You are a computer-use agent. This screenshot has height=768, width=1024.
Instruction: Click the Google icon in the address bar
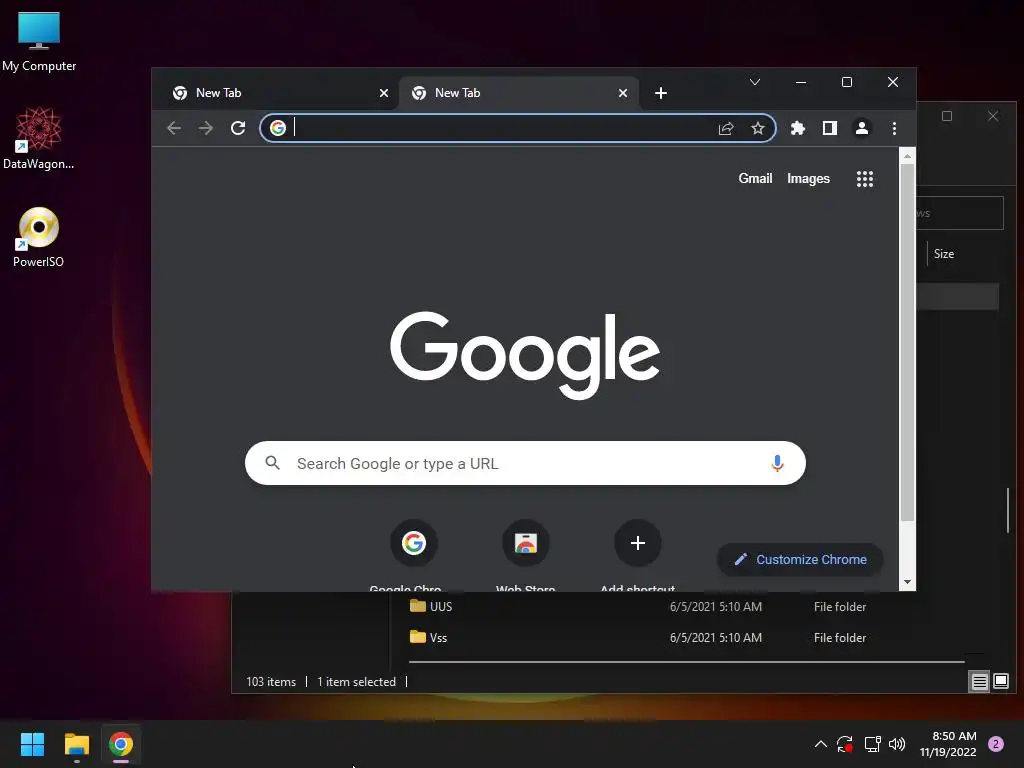pyautogui.click(x=278, y=128)
